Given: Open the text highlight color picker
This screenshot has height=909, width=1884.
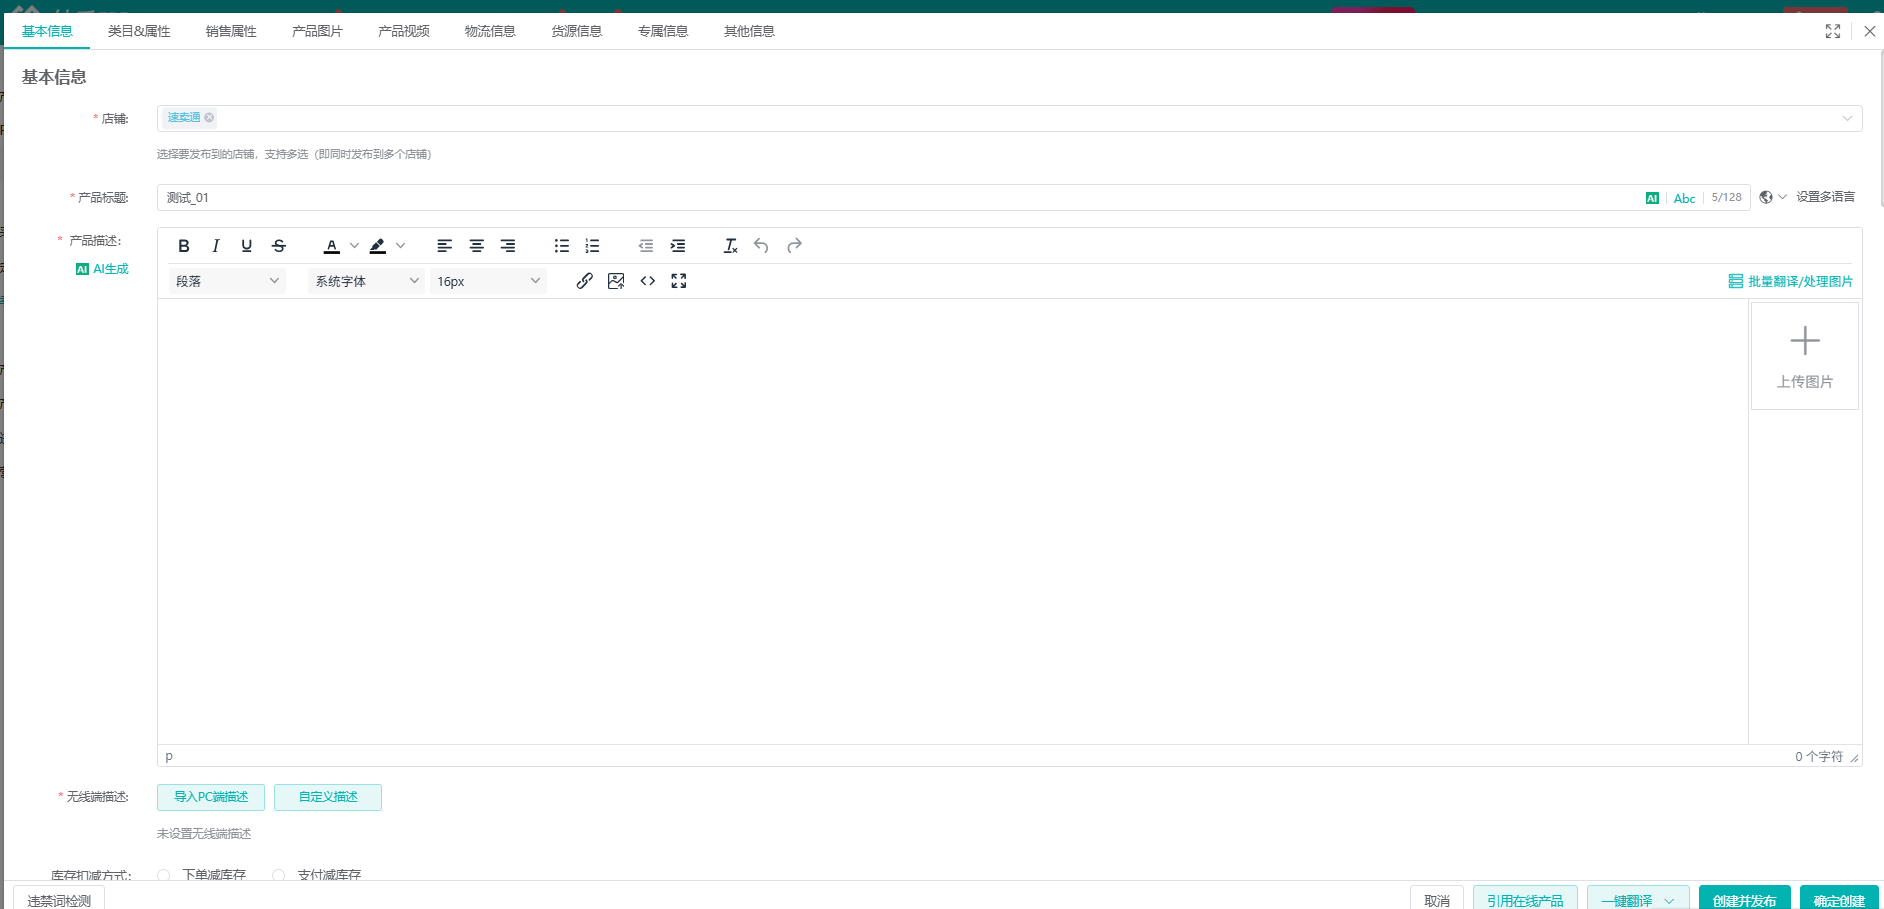Looking at the screenshot, I should pyautogui.click(x=378, y=245).
